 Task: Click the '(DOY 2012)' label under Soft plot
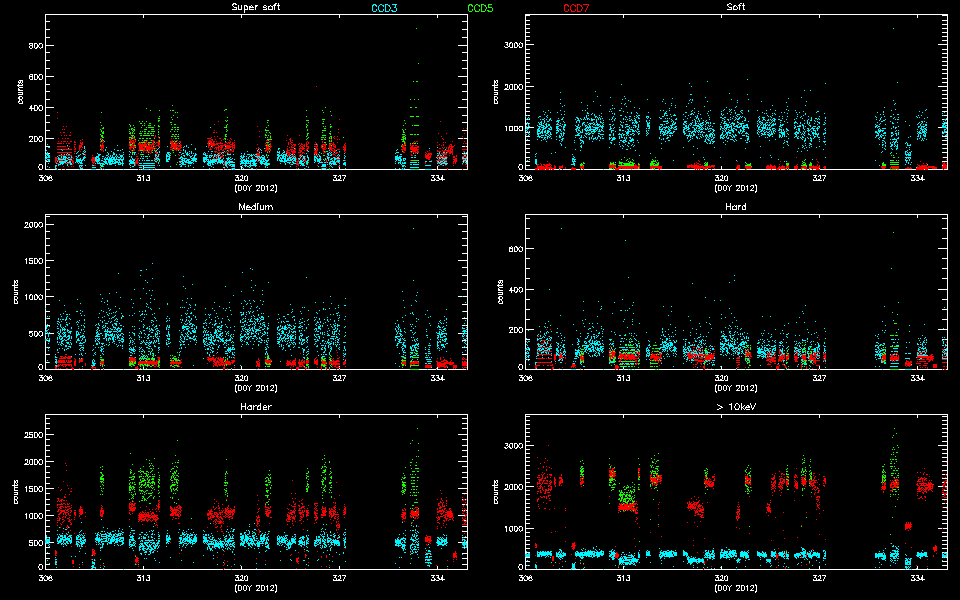735,188
